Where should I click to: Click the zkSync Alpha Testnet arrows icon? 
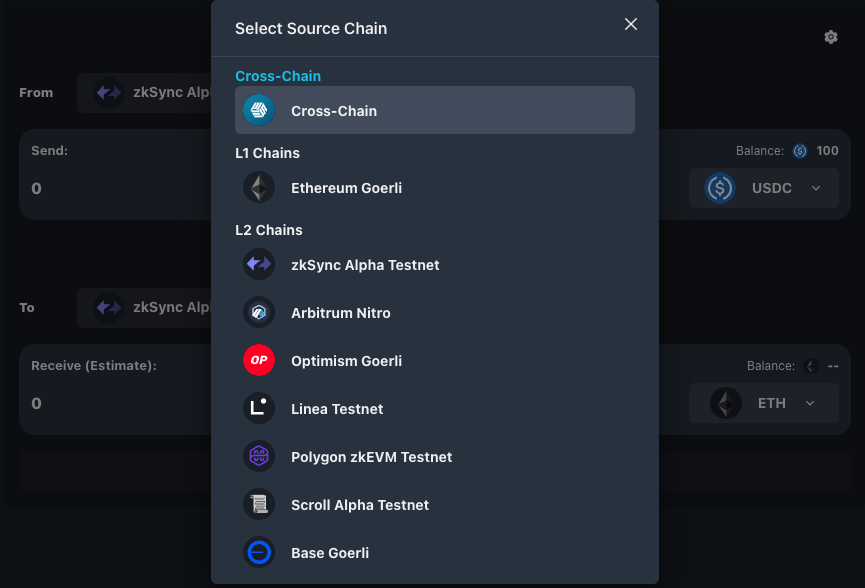(x=259, y=265)
